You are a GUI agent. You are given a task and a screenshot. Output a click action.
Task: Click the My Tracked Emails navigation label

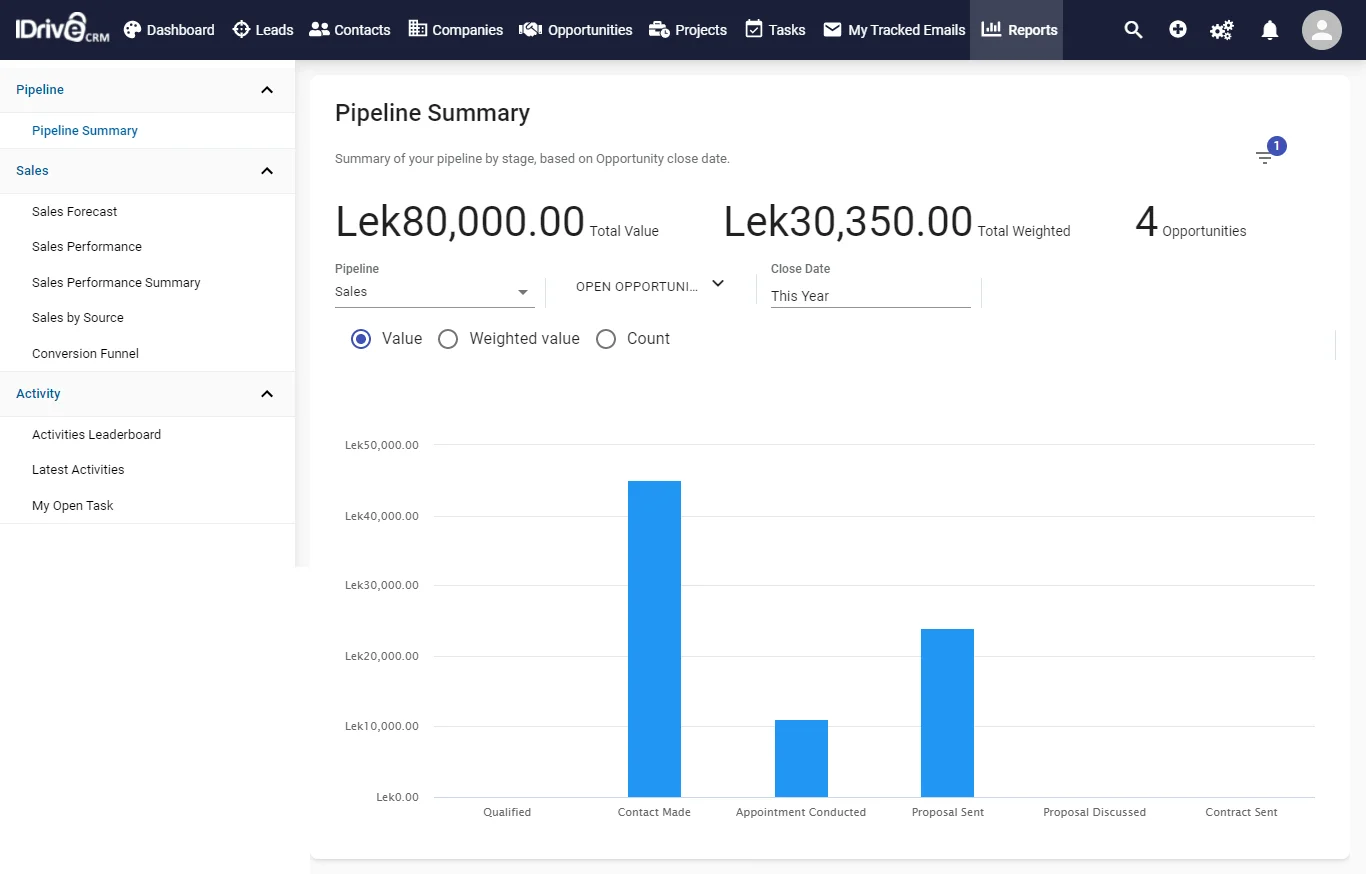(907, 30)
